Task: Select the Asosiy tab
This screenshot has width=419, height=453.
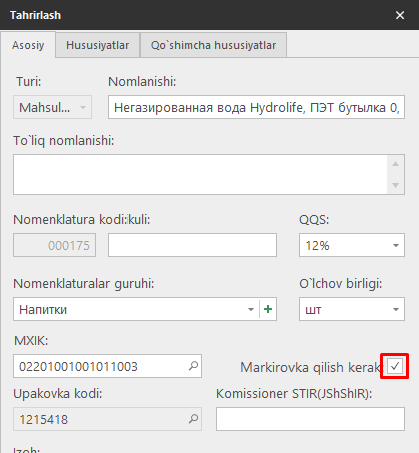Action: (x=28, y=45)
